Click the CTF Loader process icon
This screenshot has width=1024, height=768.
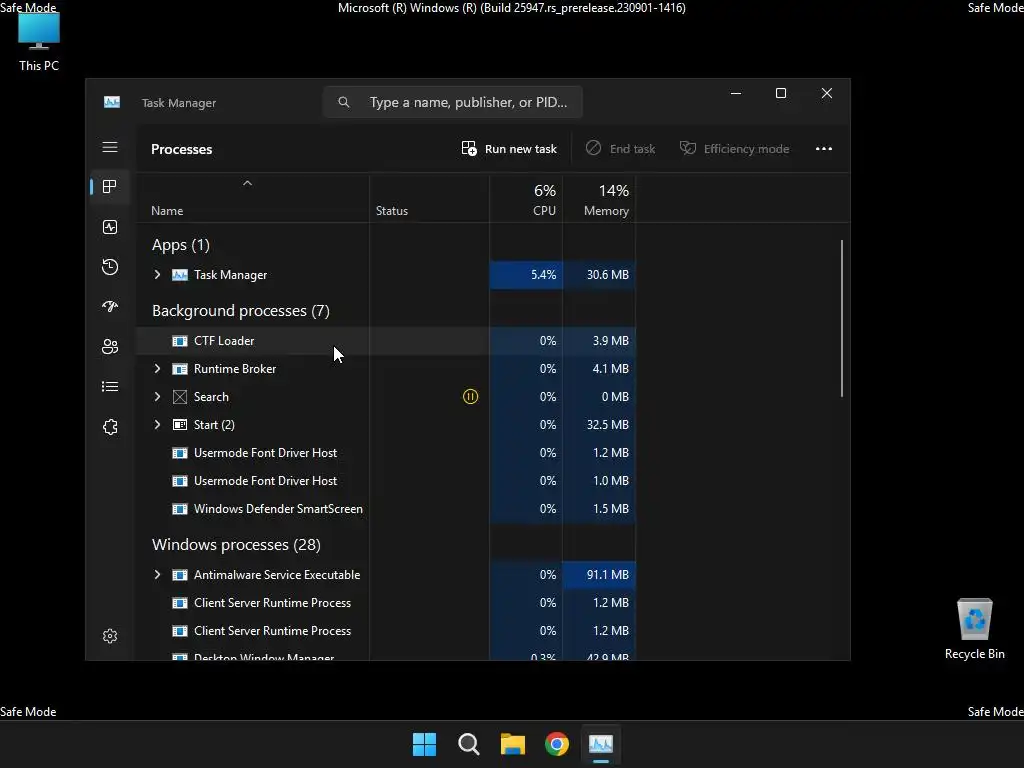coord(180,341)
